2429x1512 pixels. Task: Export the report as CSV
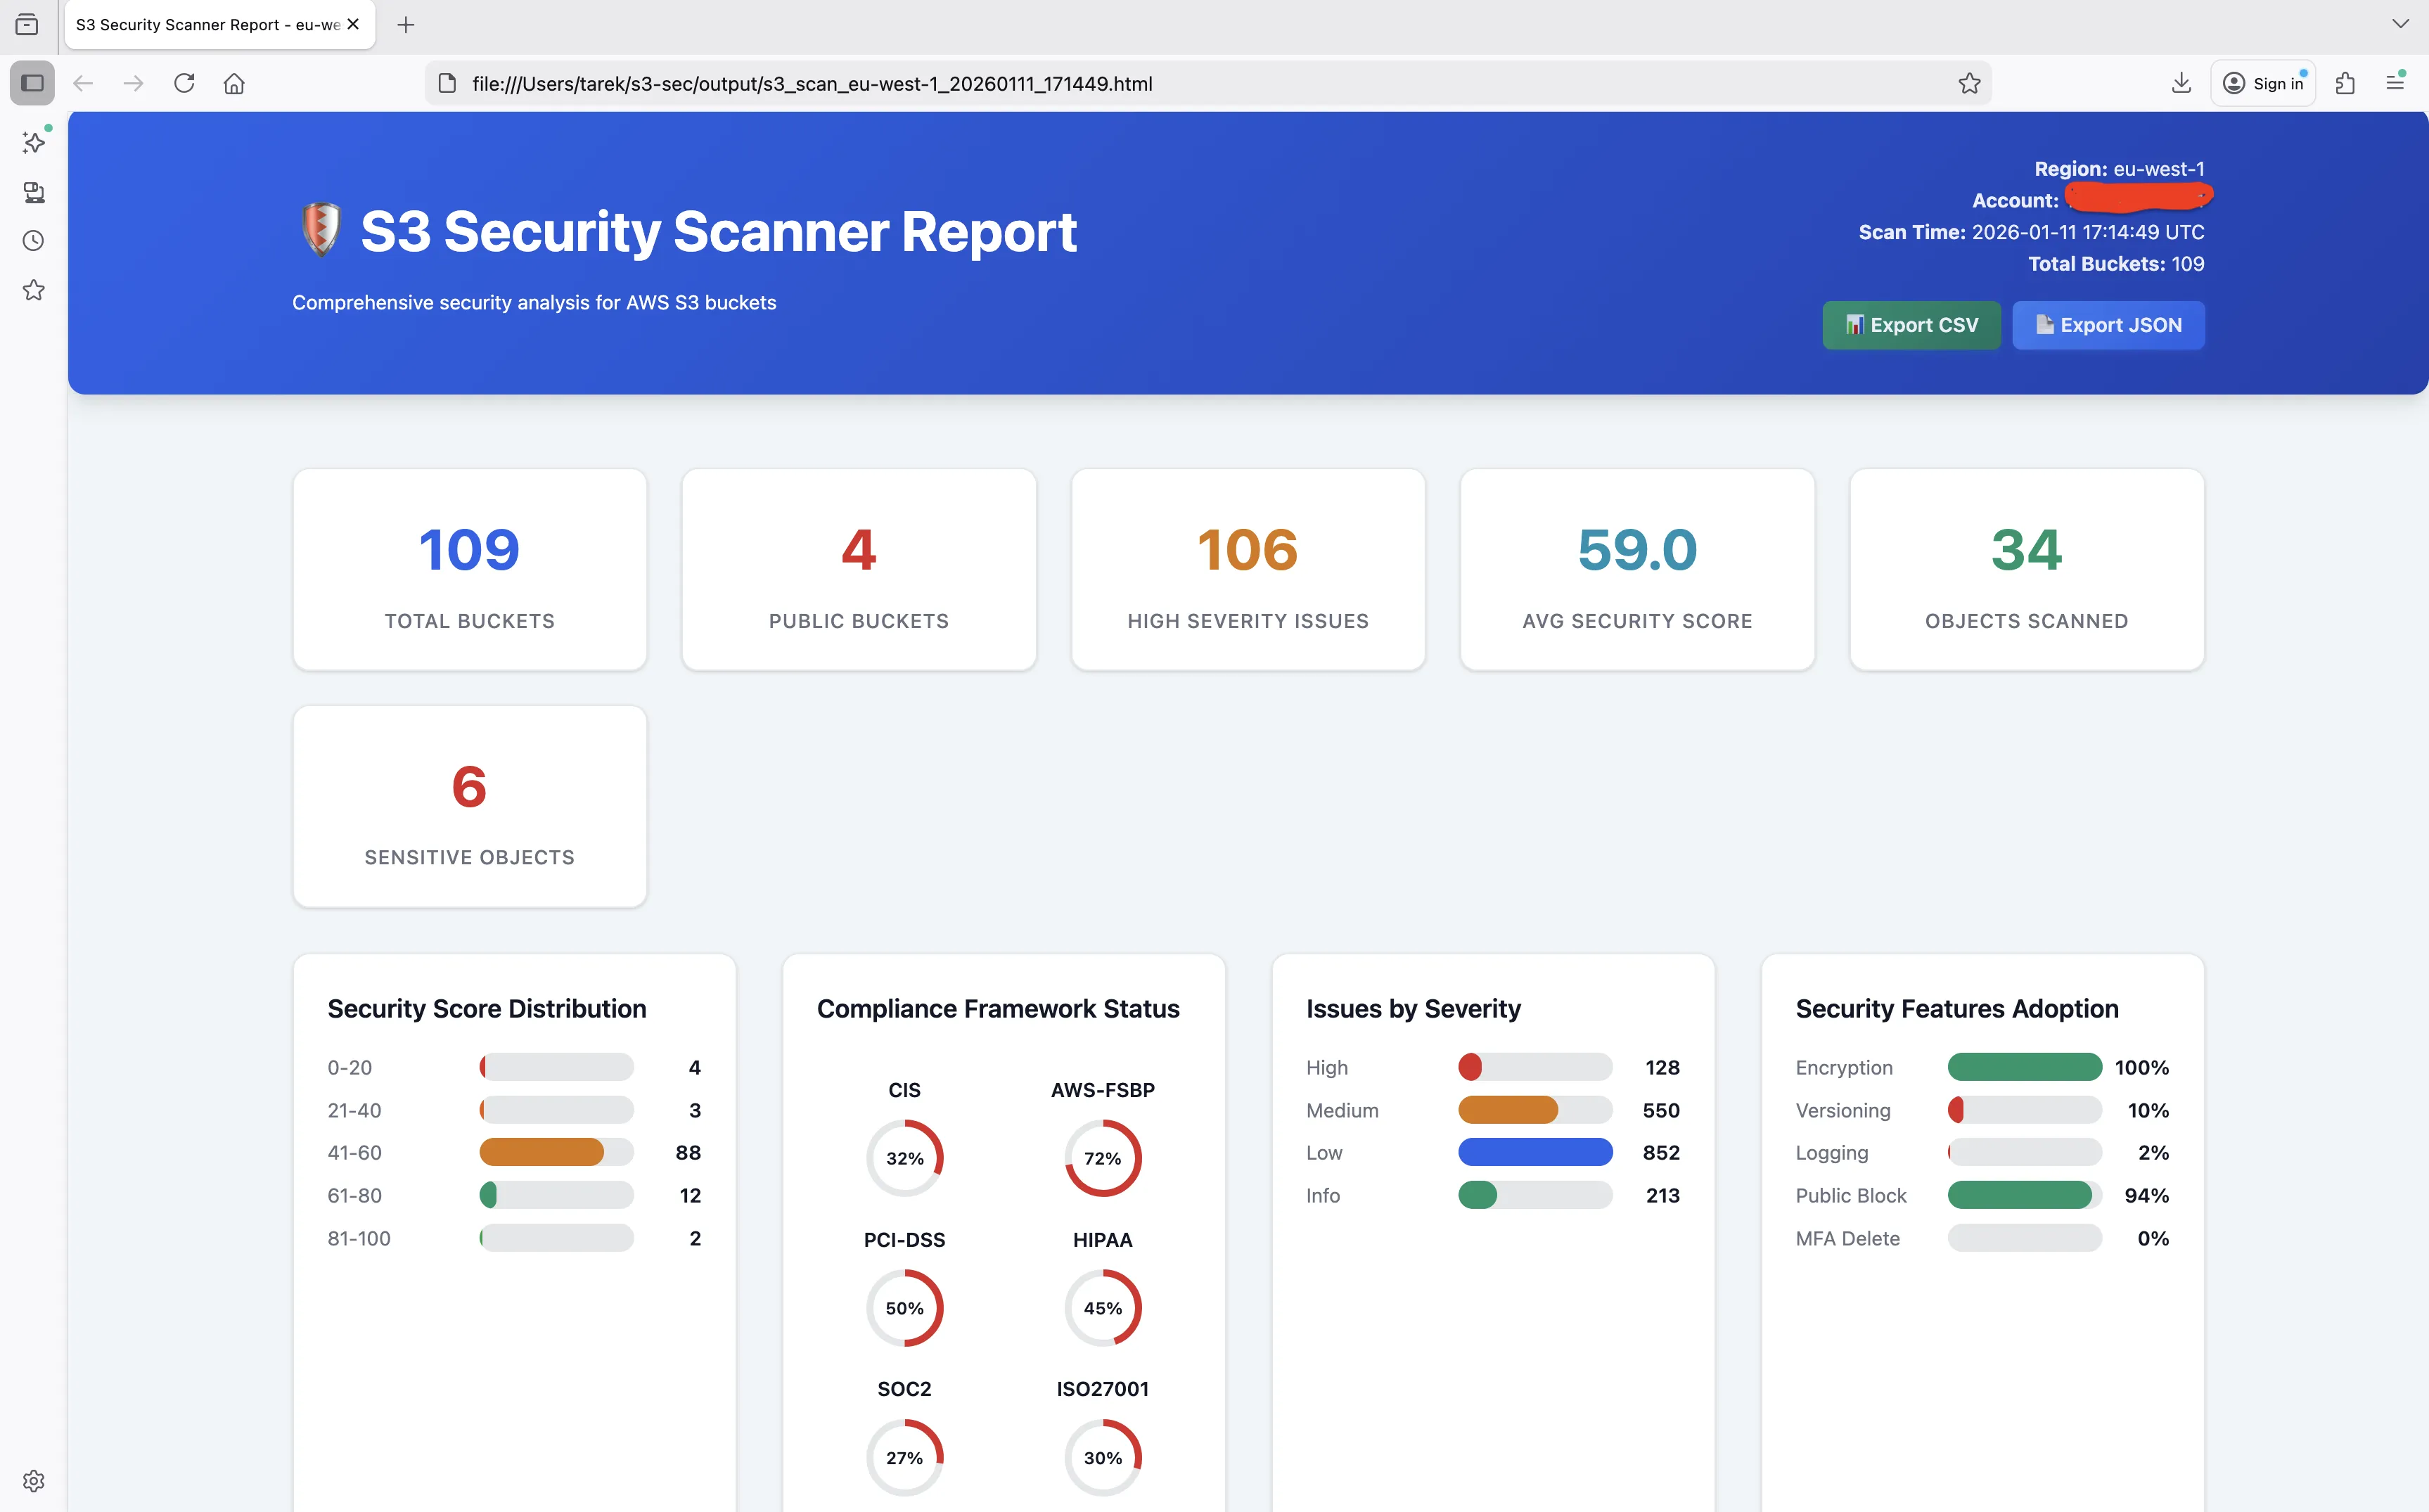point(1910,325)
